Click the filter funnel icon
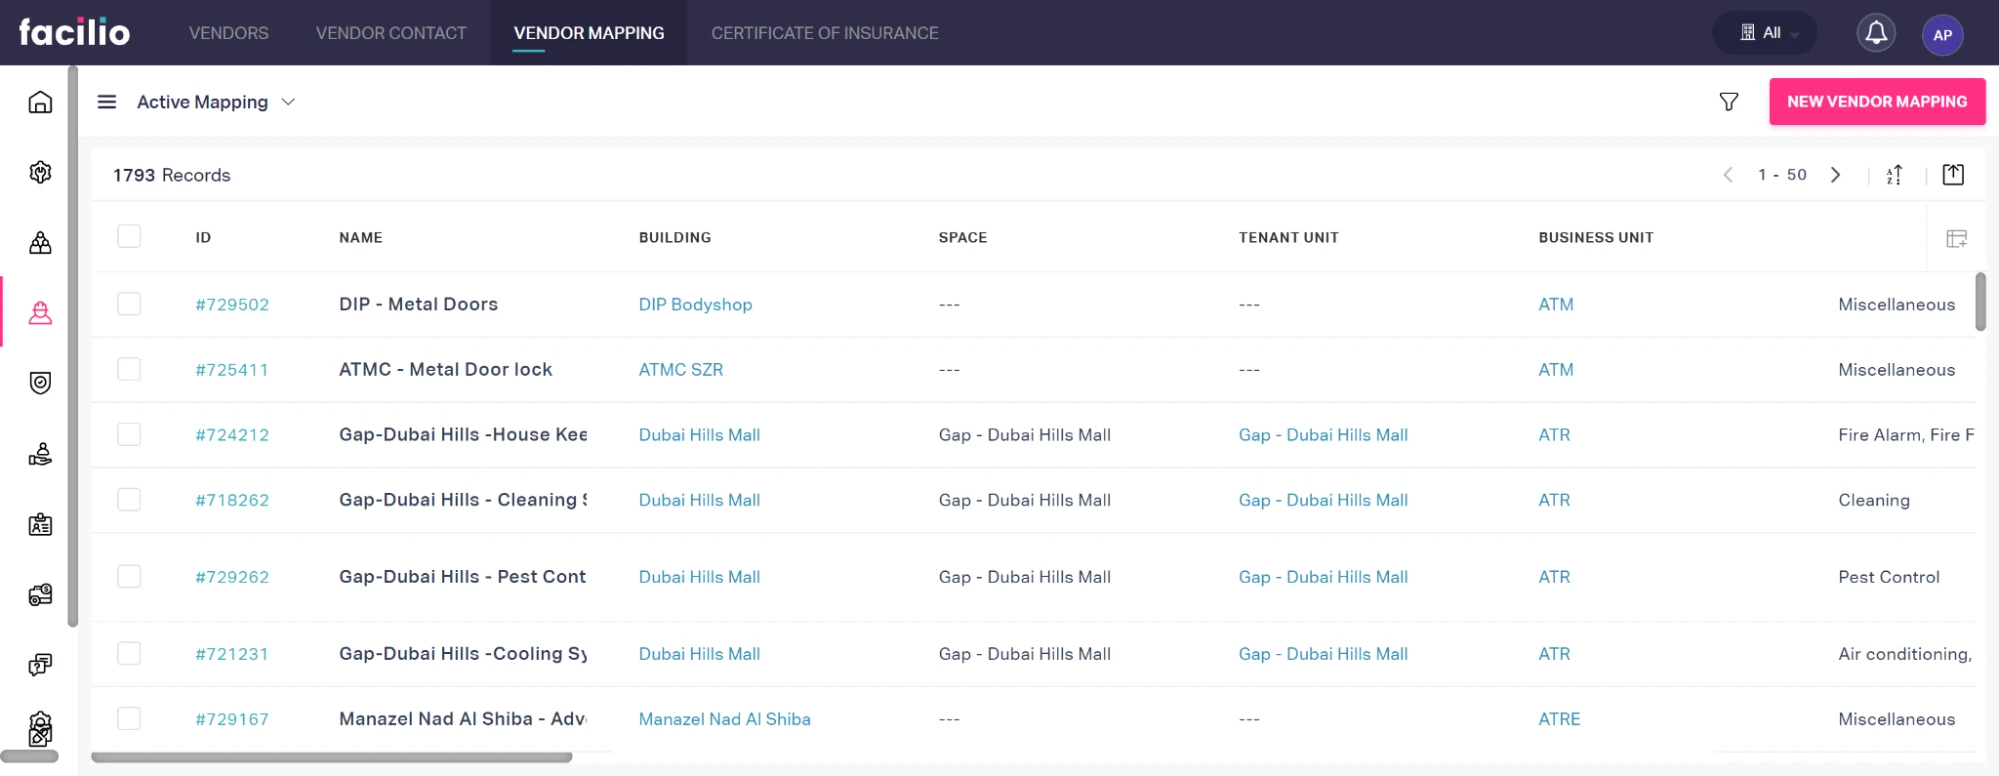Screen dimensions: 1999x776 [1728, 102]
